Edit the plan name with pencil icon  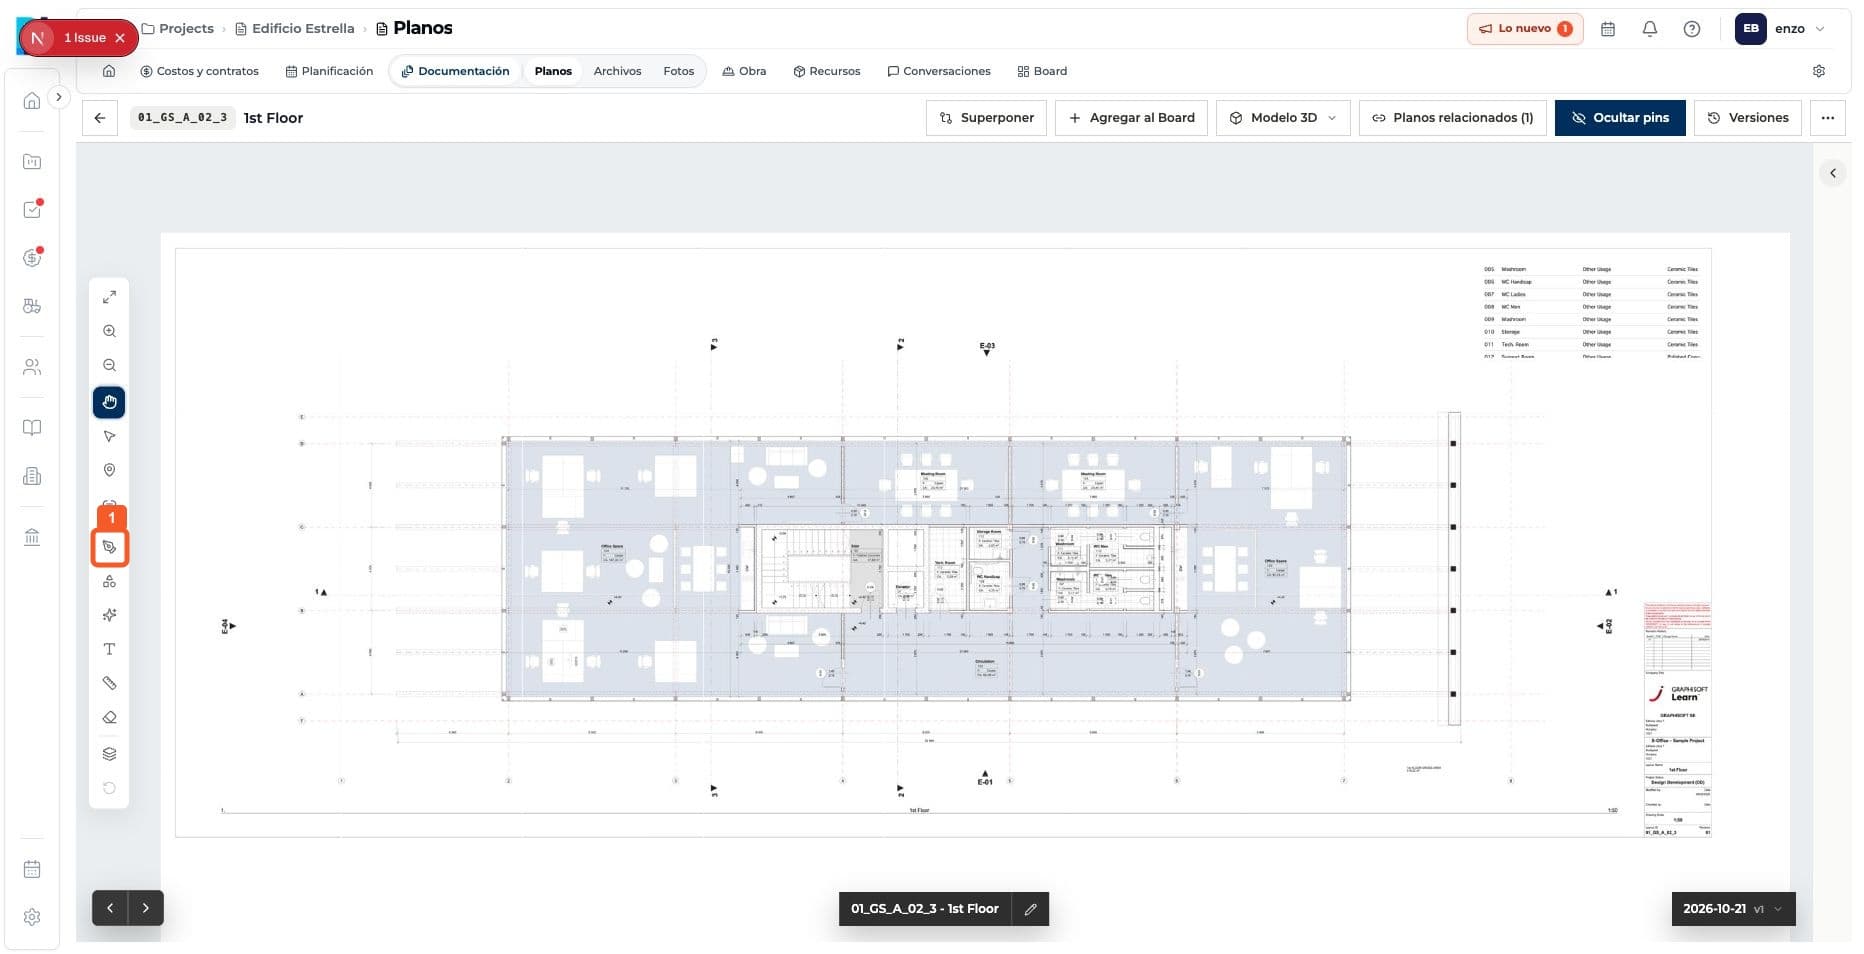click(x=1030, y=909)
